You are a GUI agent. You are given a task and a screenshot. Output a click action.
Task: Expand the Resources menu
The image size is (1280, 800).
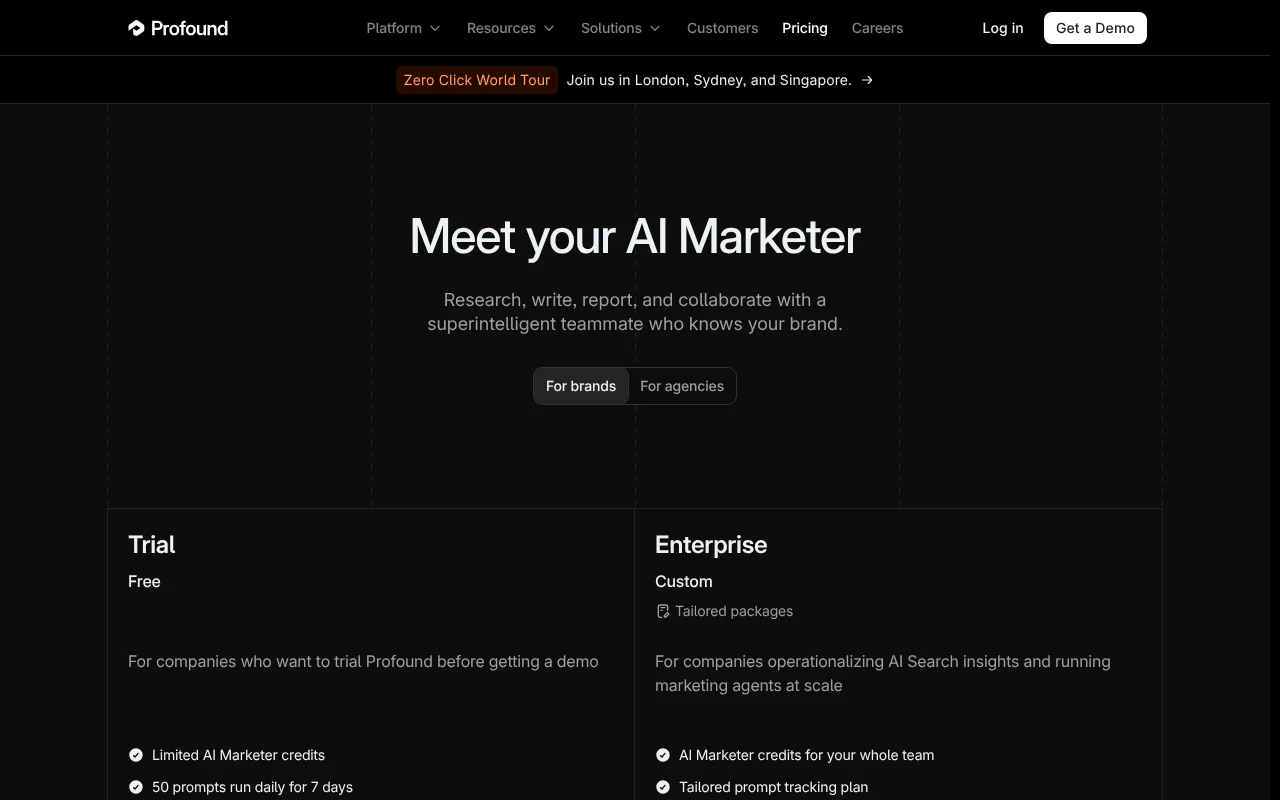tap(510, 28)
